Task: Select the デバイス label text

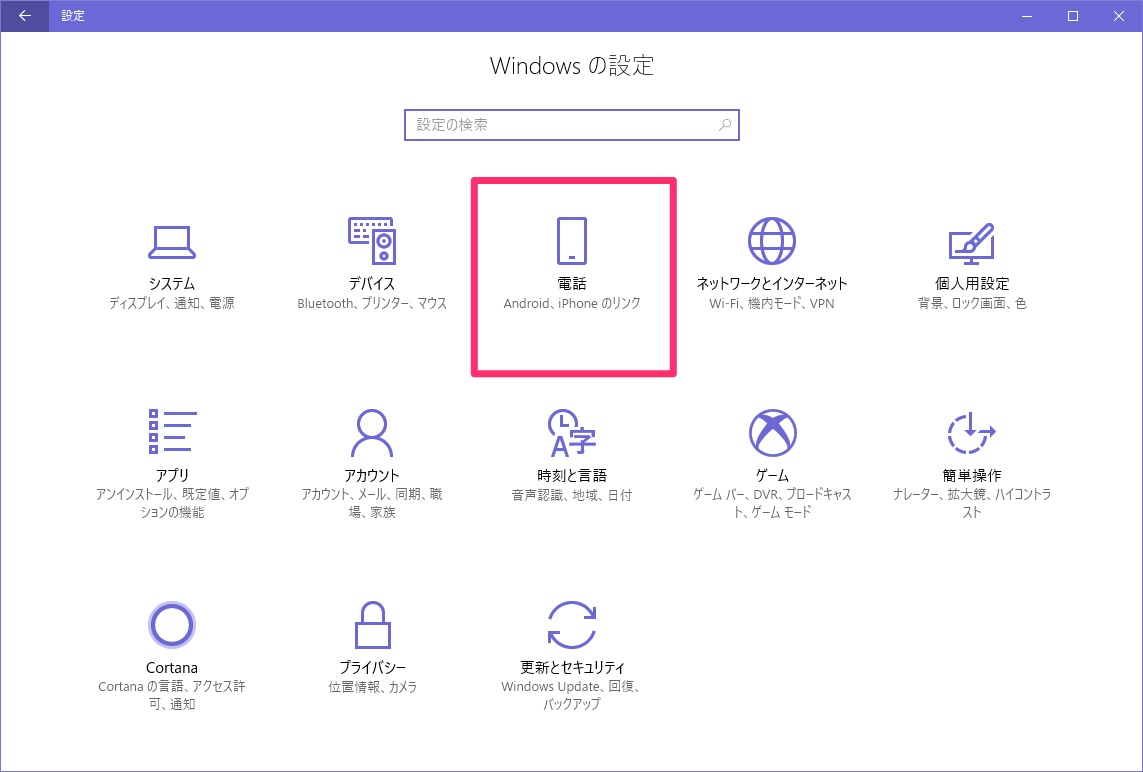Action: click(372, 284)
